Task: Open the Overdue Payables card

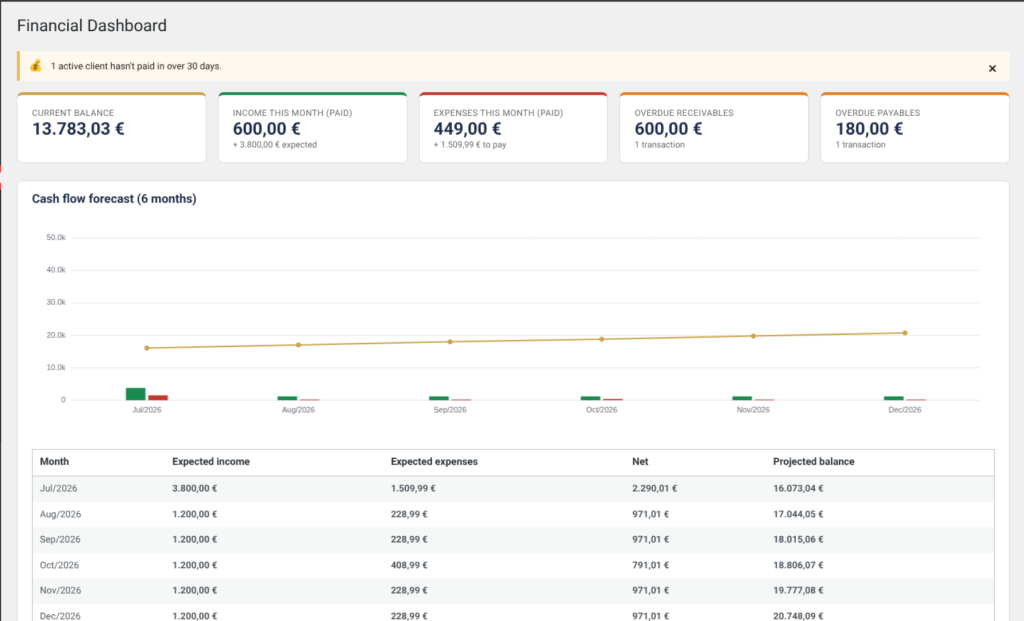Action: tap(914, 127)
